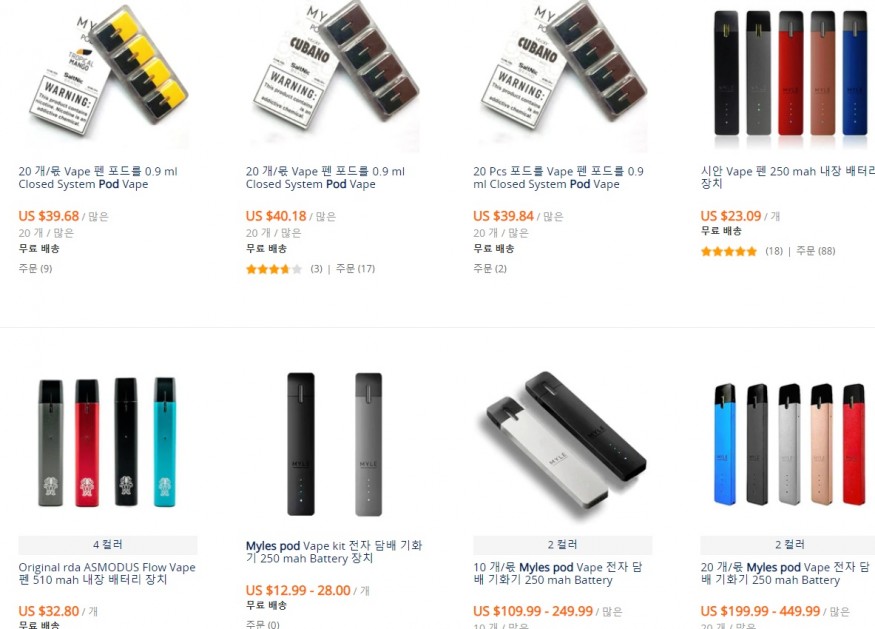View the five-star rating with 18 reviews
This screenshot has height=629, width=875.
pyautogui.click(x=729, y=251)
